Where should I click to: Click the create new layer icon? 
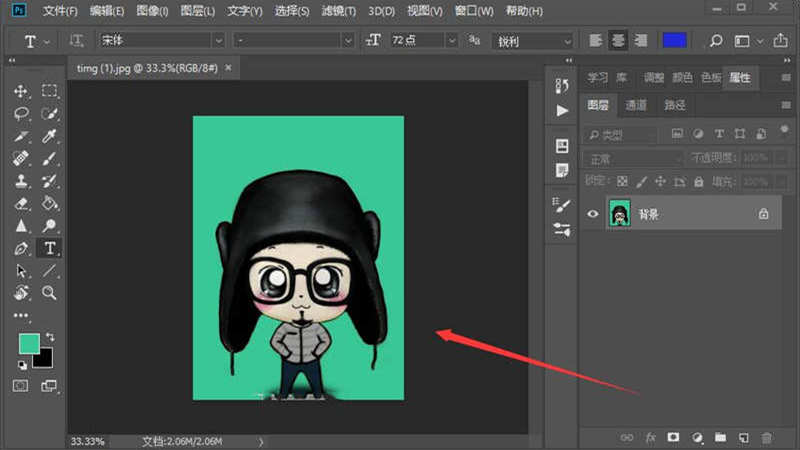tap(743, 437)
